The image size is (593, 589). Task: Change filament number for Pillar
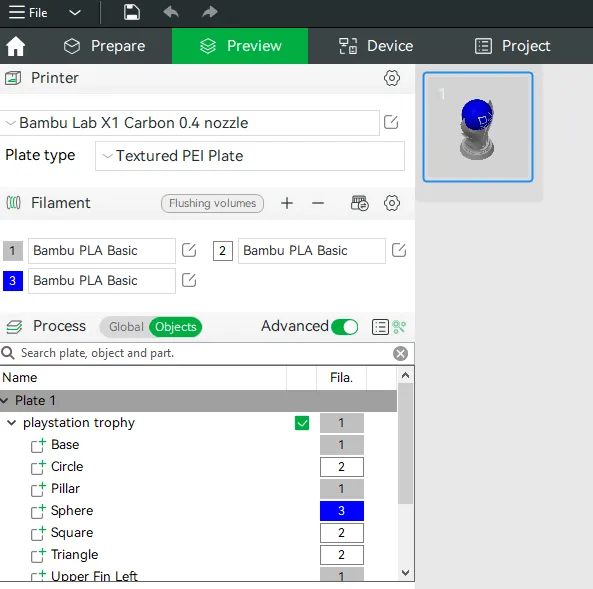click(x=342, y=489)
